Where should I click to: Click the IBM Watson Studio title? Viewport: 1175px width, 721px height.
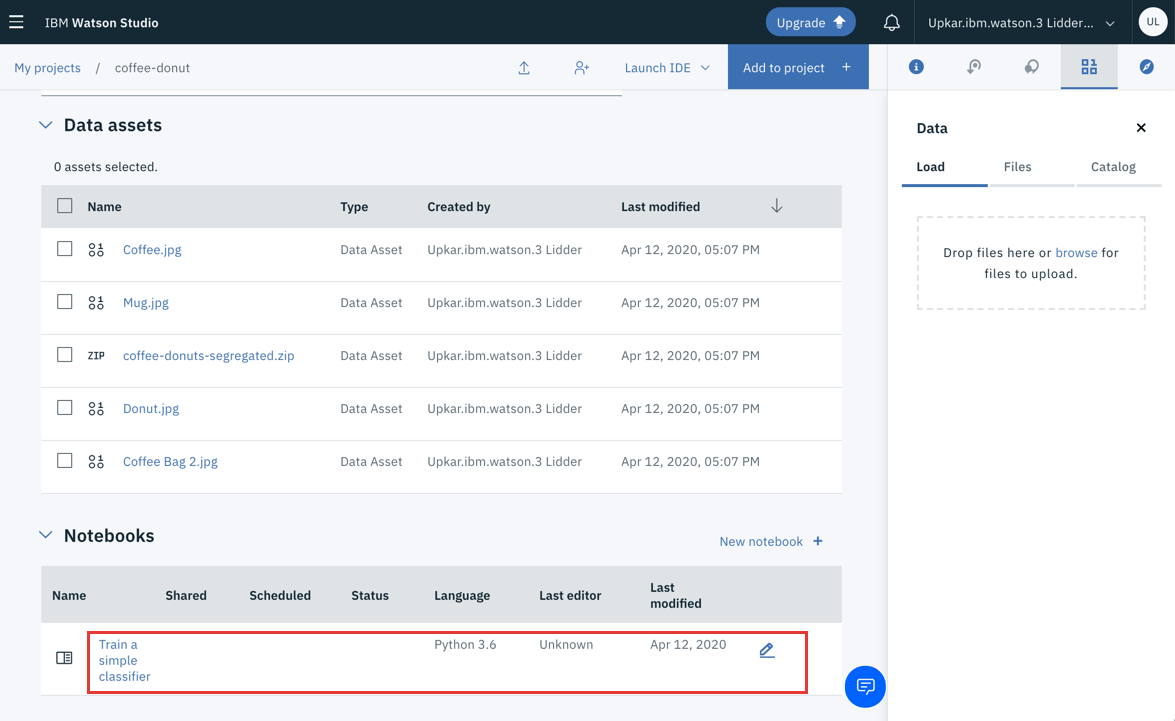pos(101,22)
